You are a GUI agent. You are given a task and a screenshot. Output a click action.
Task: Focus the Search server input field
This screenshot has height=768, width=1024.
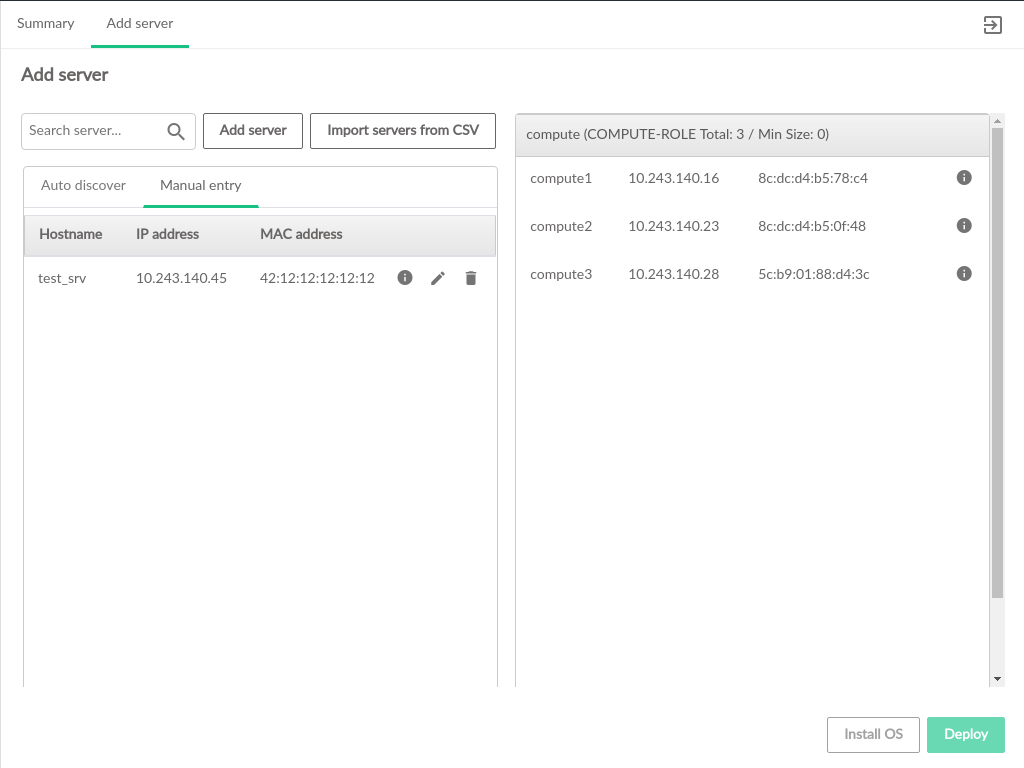[x=90, y=131]
